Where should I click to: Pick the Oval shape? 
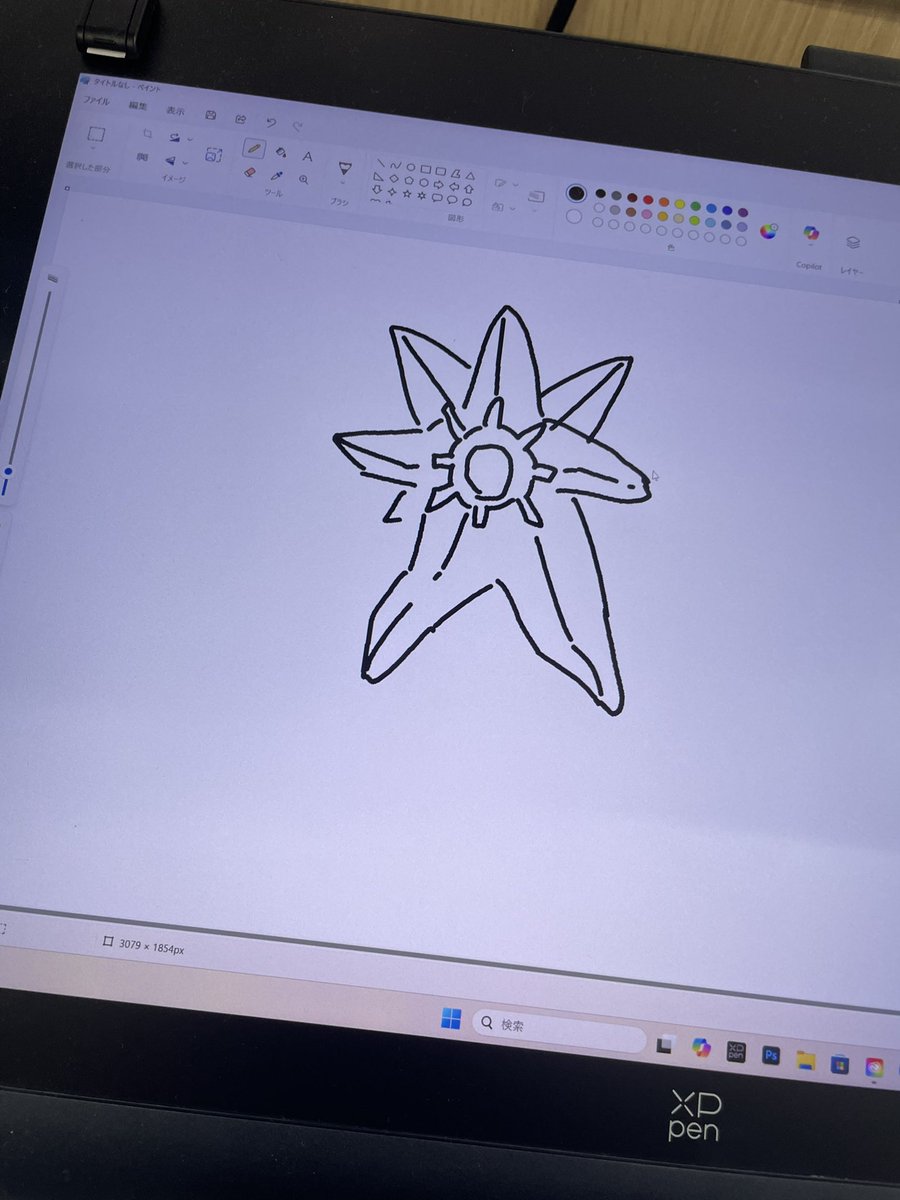pos(410,167)
